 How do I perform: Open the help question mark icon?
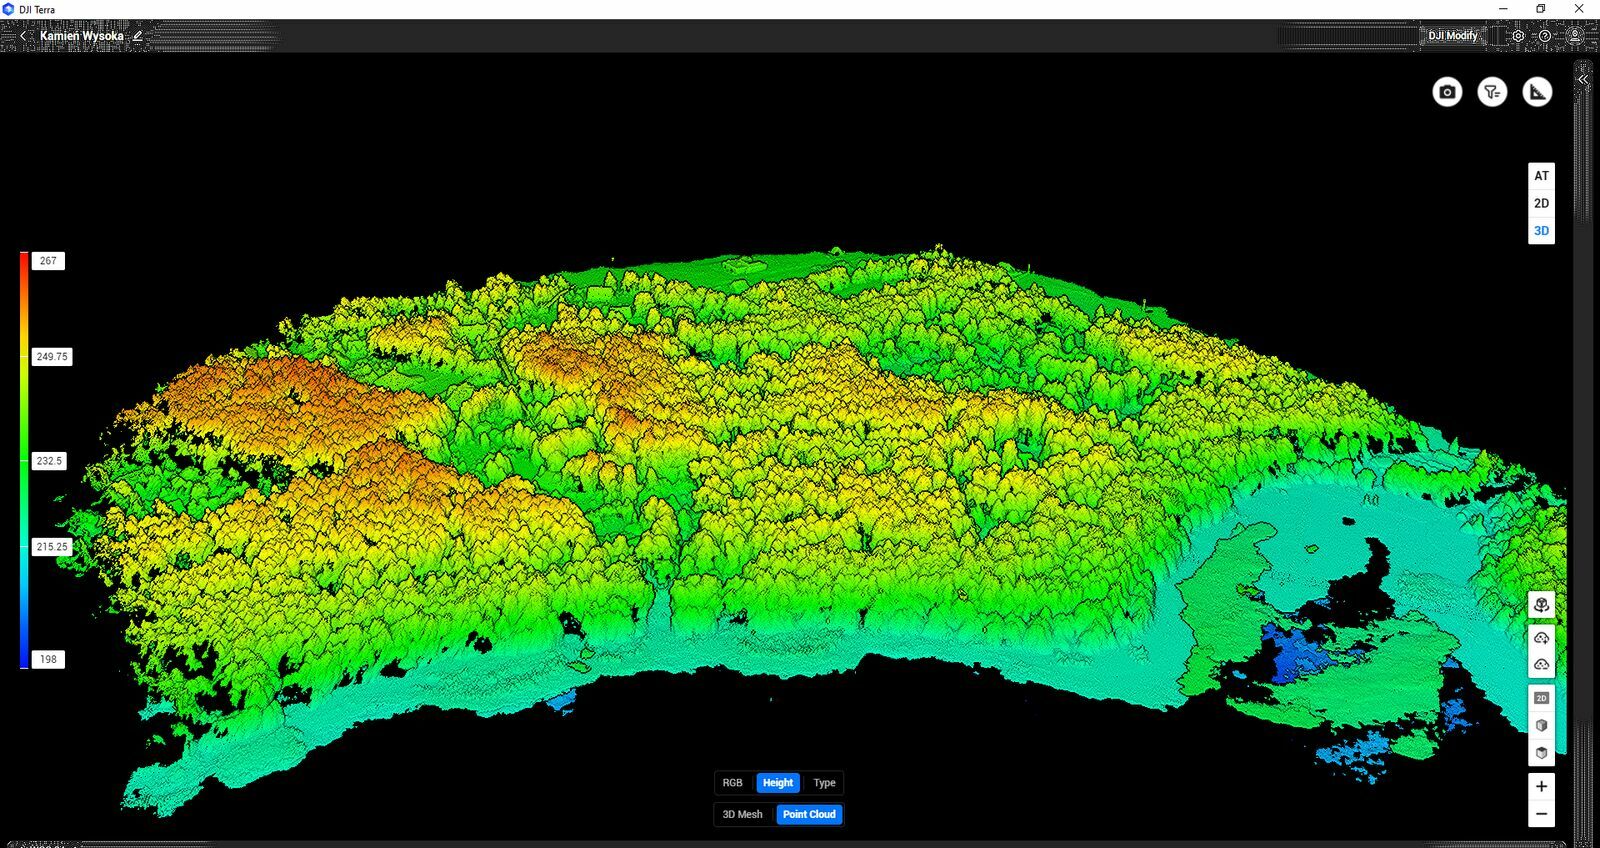point(1545,36)
